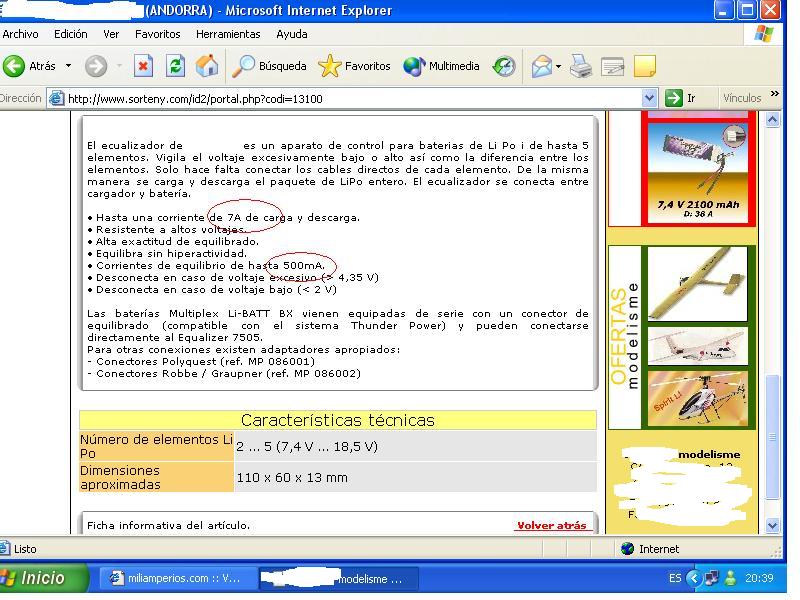Click the green Ir go button
Screen dimensions: 800x600
(681, 98)
